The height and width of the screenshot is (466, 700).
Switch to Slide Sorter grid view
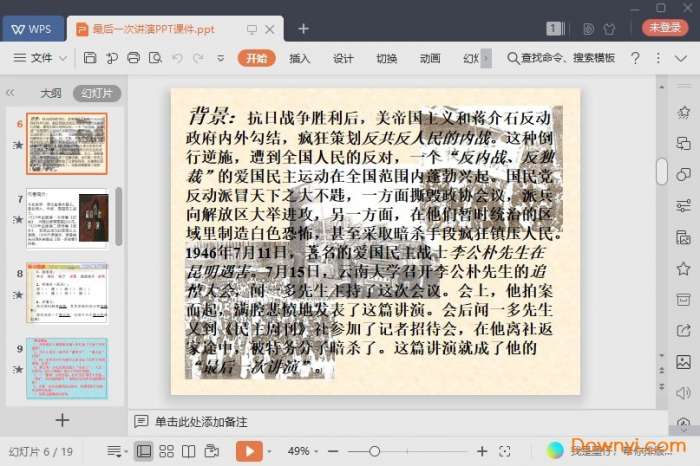coord(166,451)
